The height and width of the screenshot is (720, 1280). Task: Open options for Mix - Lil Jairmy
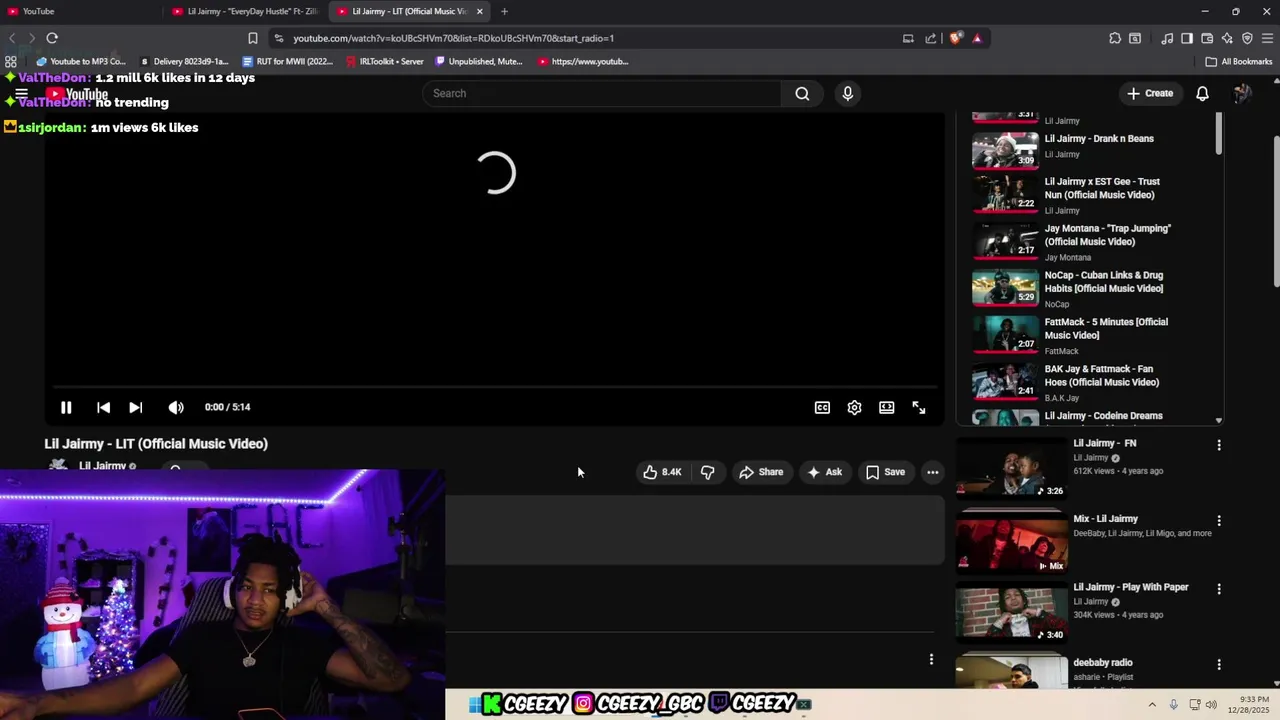[1218, 520]
